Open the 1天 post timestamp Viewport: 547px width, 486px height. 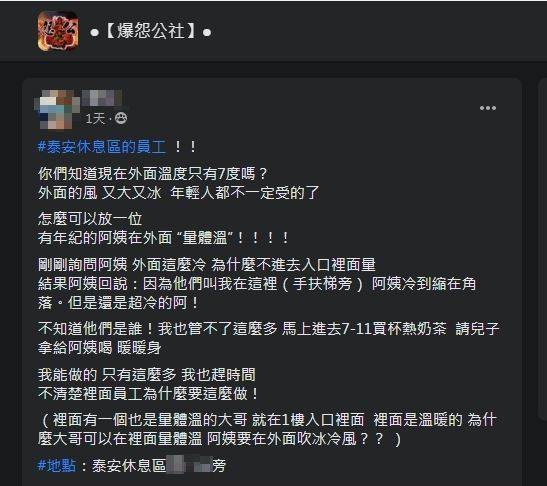click(95, 119)
